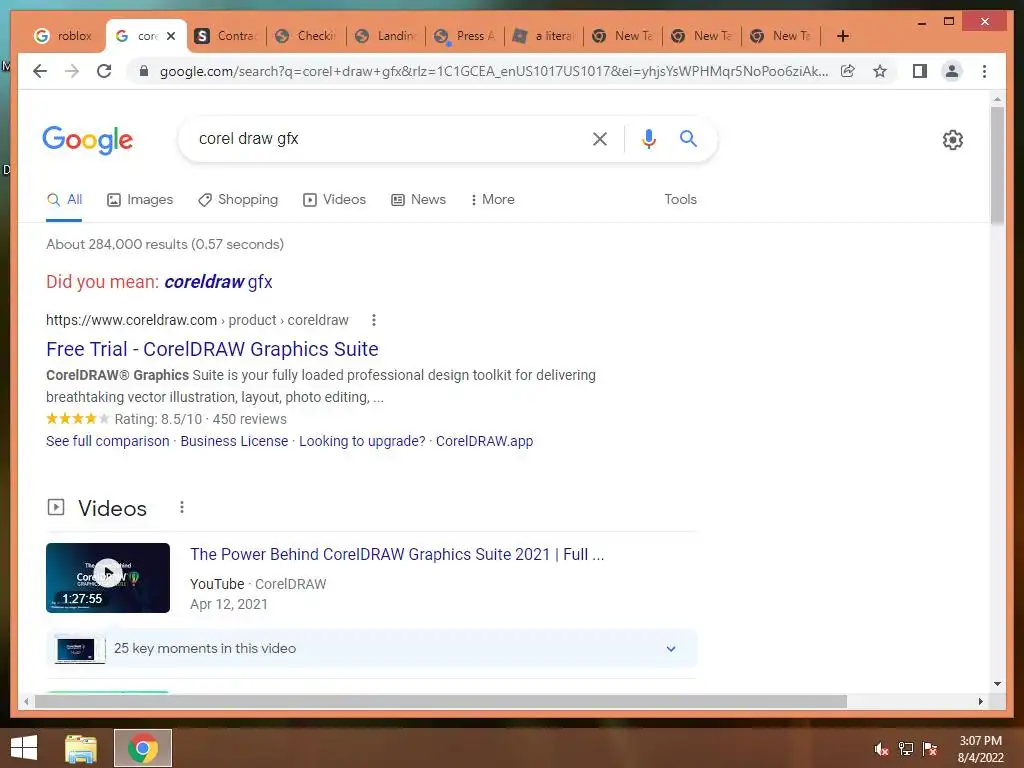
Task: Open the search Tools options
Action: pos(680,200)
